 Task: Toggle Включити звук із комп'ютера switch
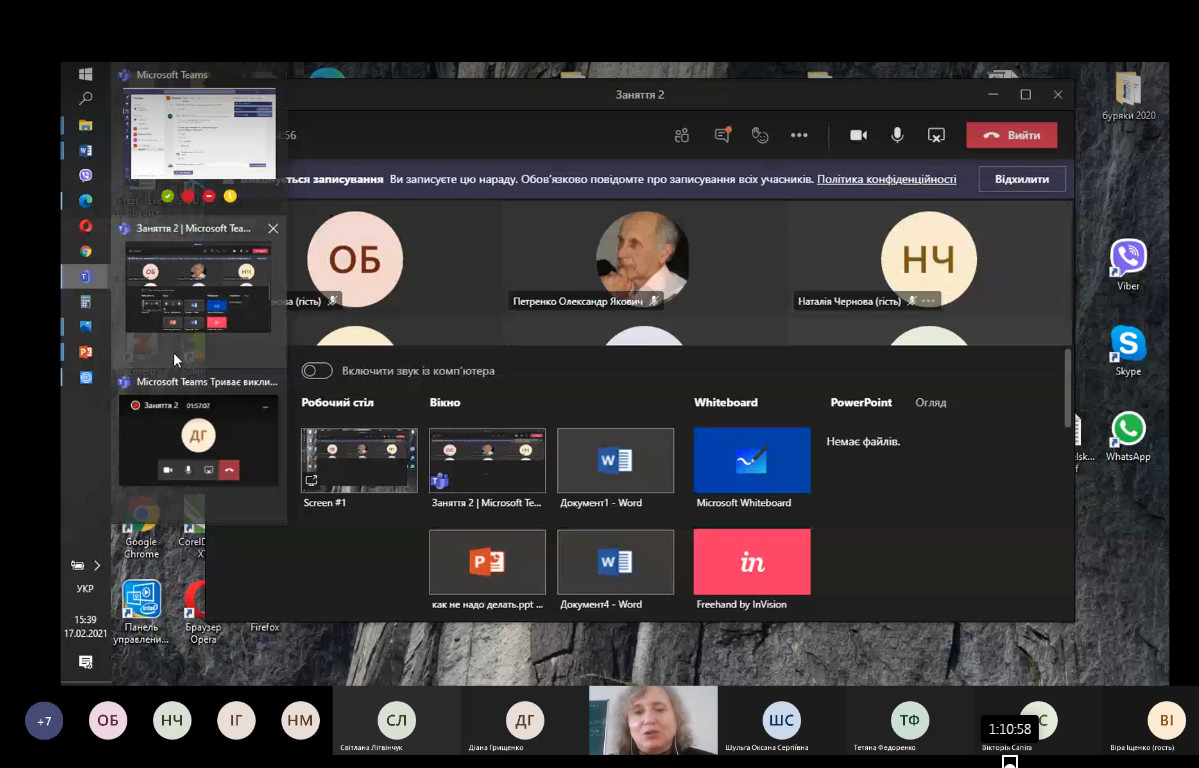pyautogui.click(x=317, y=371)
